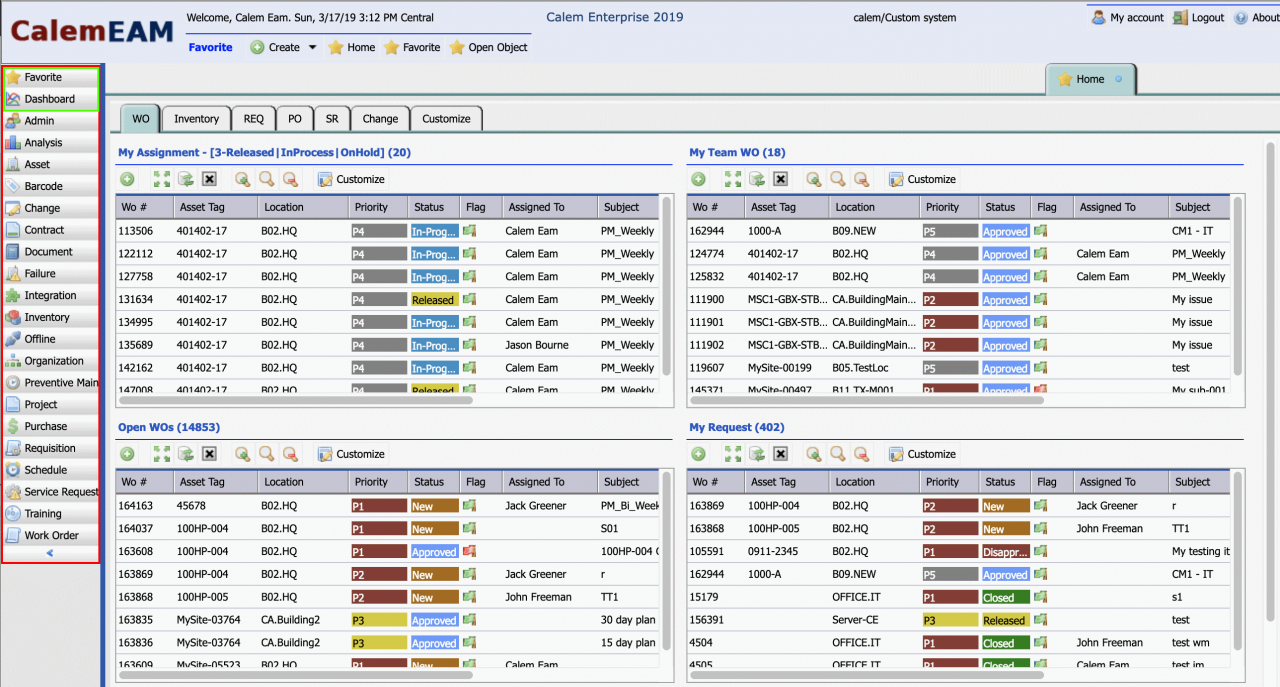Switch to the WO dashboard tab
The height and width of the screenshot is (687, 1280).
point(140,118)
